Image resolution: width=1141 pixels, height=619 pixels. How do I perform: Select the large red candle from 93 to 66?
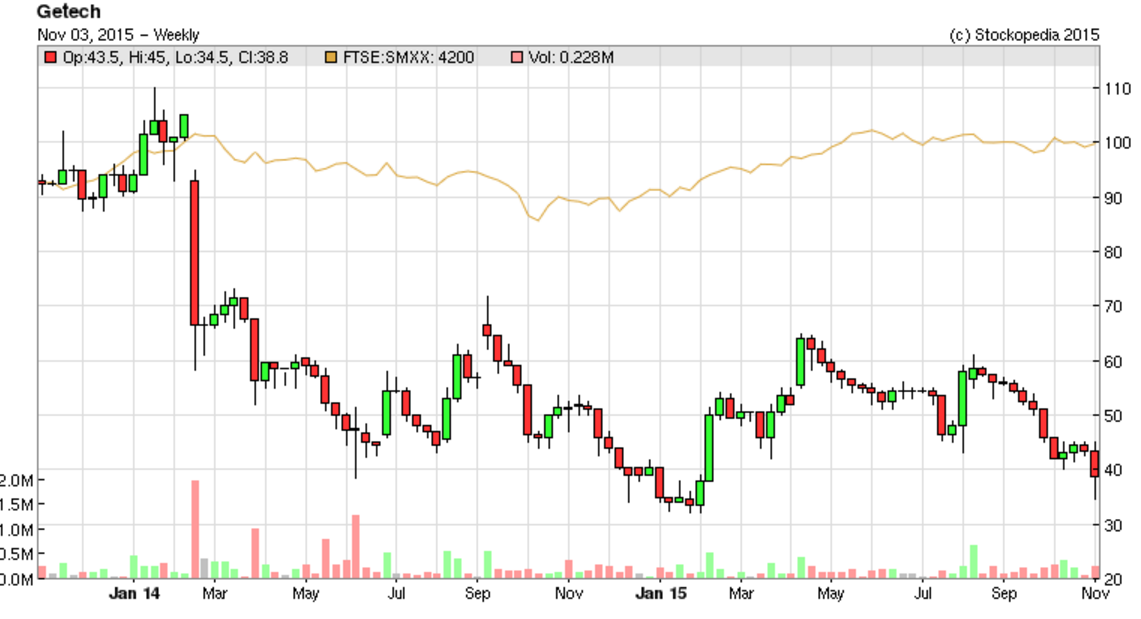[195, 253]
